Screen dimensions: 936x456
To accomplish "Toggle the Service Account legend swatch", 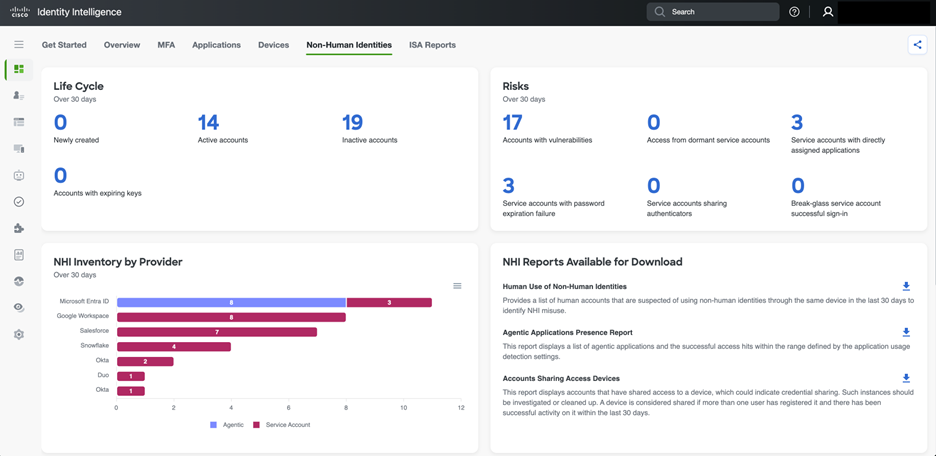I will click(256, 425).
